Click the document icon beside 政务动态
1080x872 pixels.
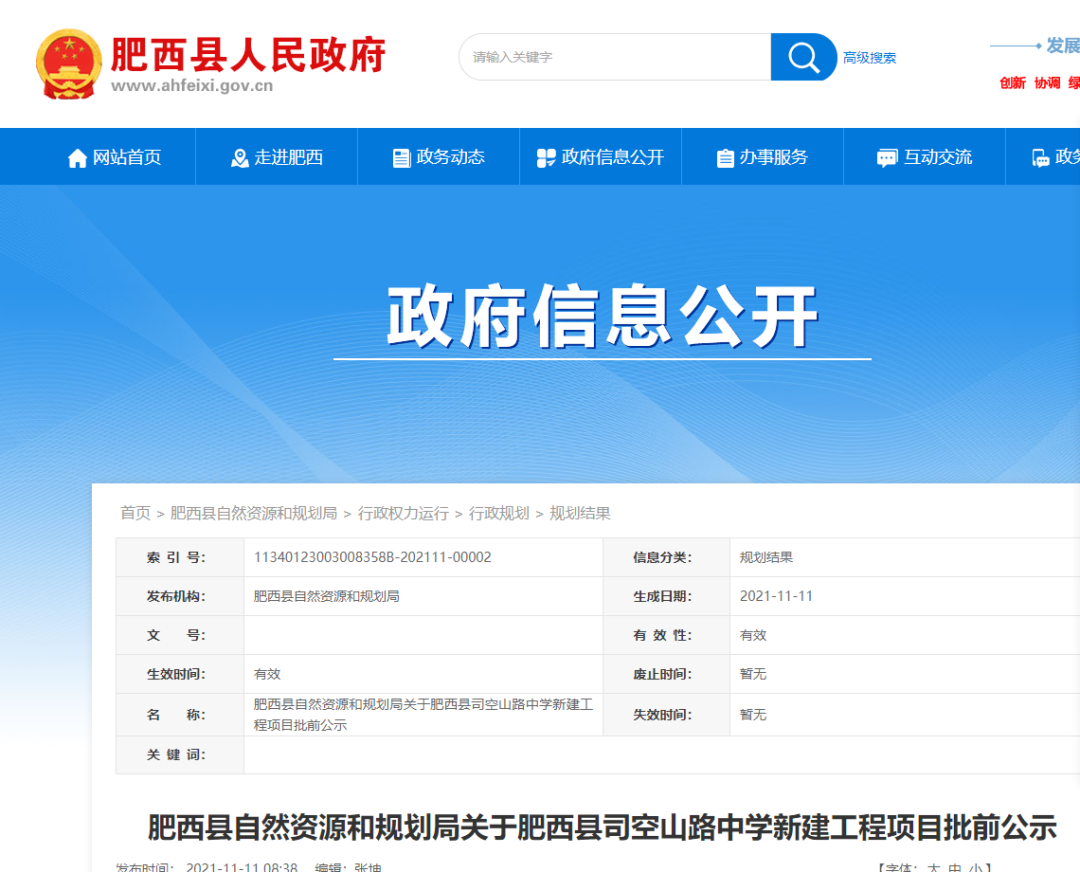tap(401, 158)
